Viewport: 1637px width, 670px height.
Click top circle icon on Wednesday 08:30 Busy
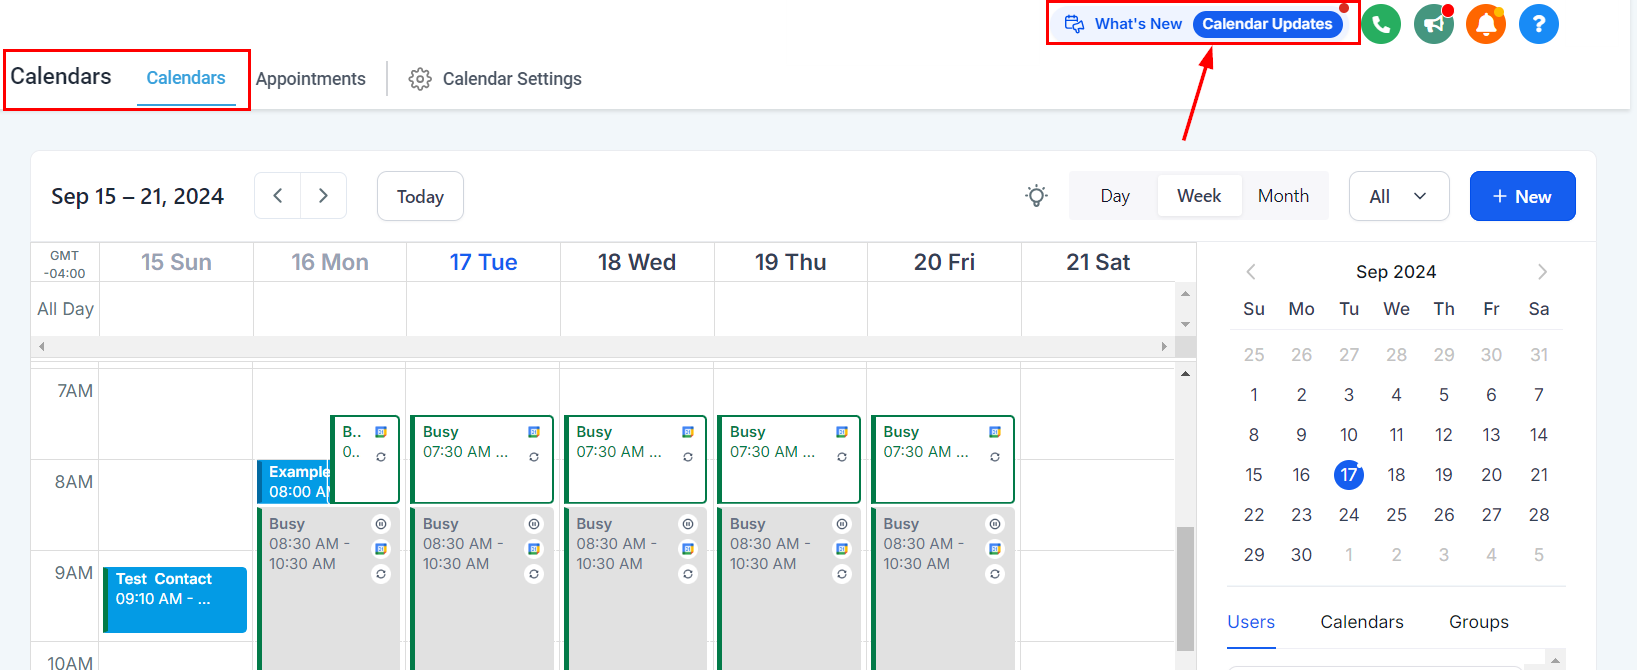click(x=688, y=524)
